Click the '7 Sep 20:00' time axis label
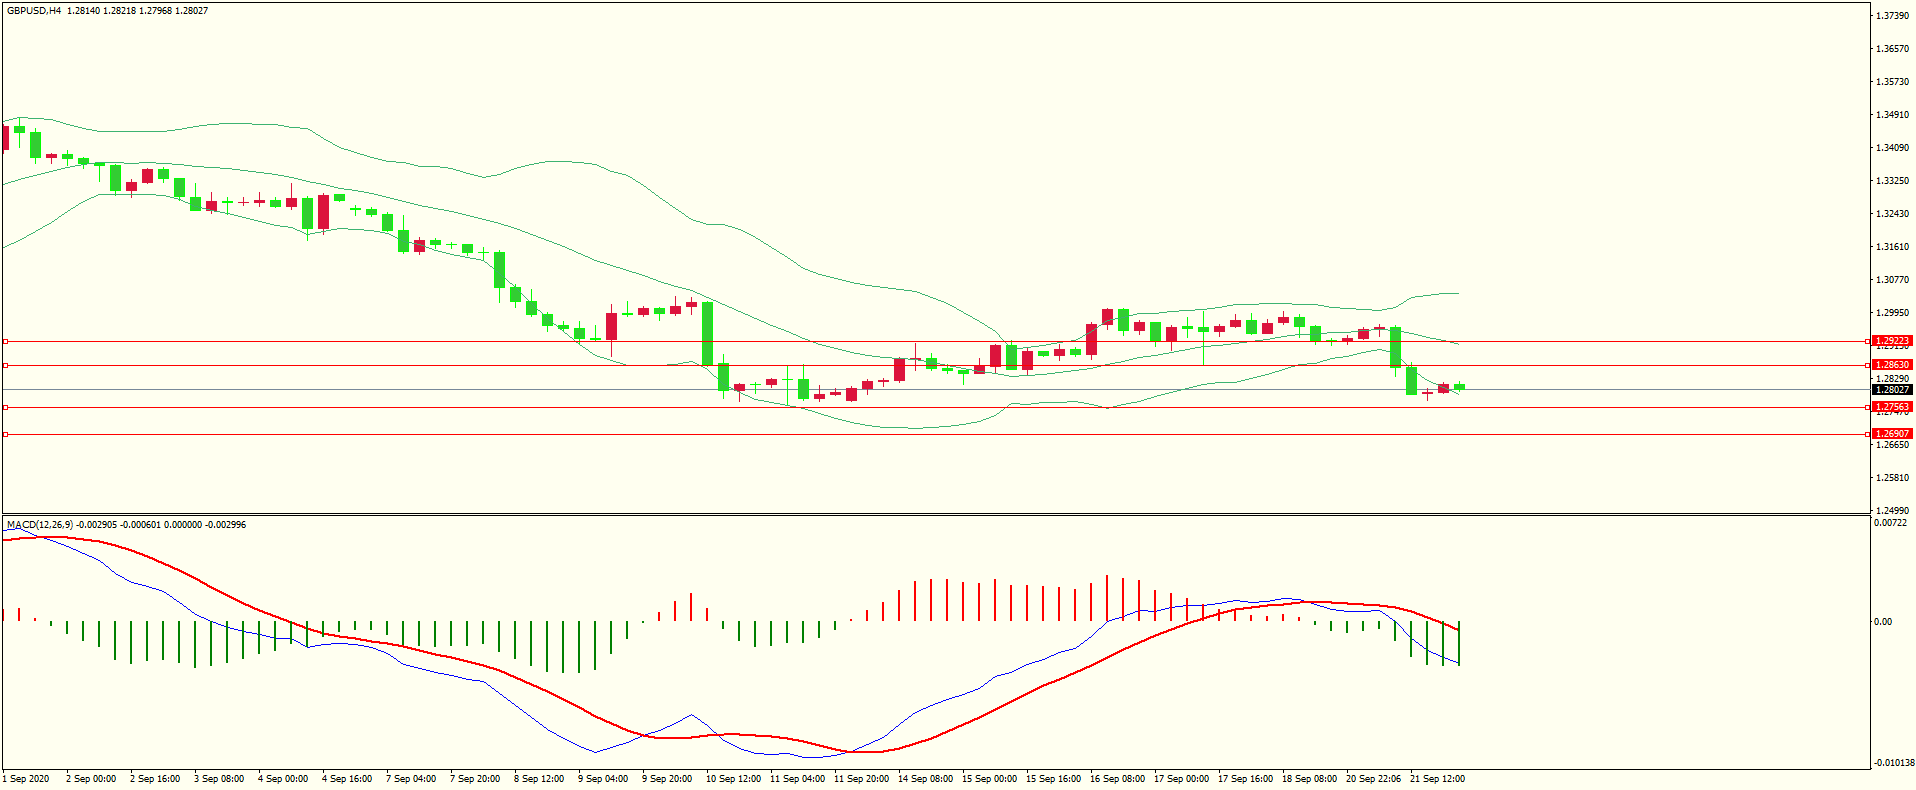Screen dimensions: 1916x790 click(475, 779)
